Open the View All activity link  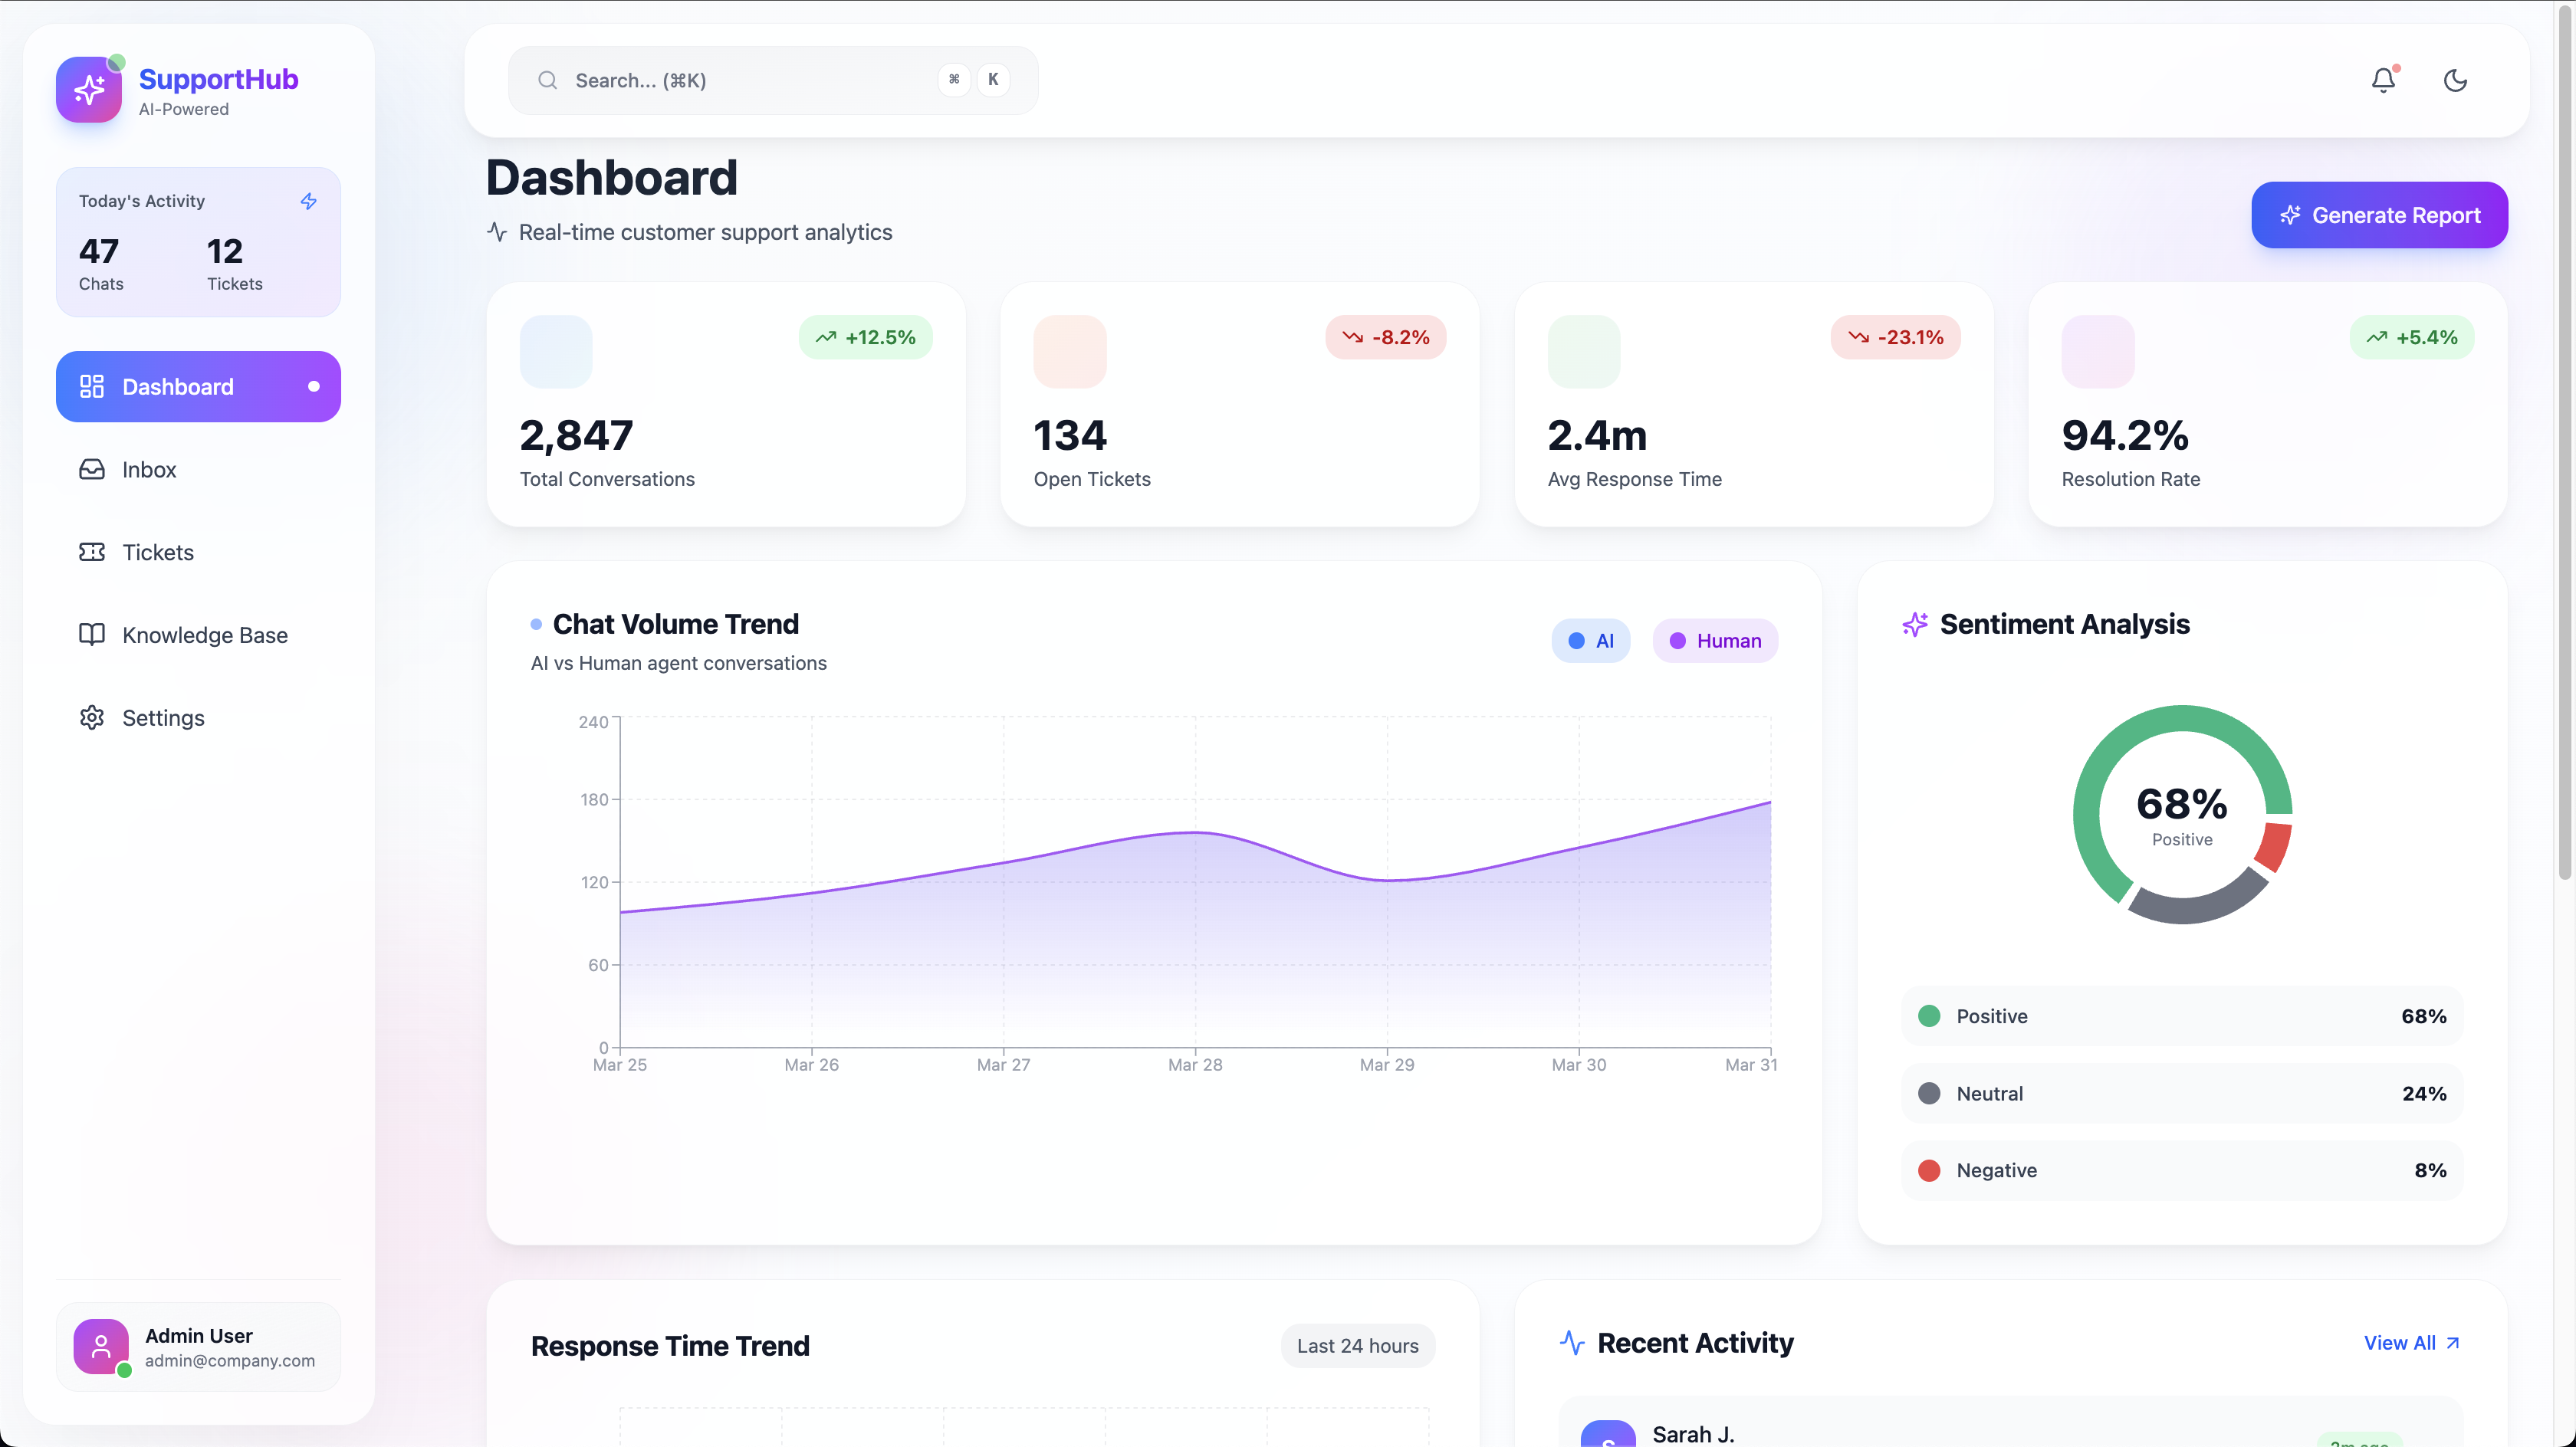(x=2411, y=1343)
